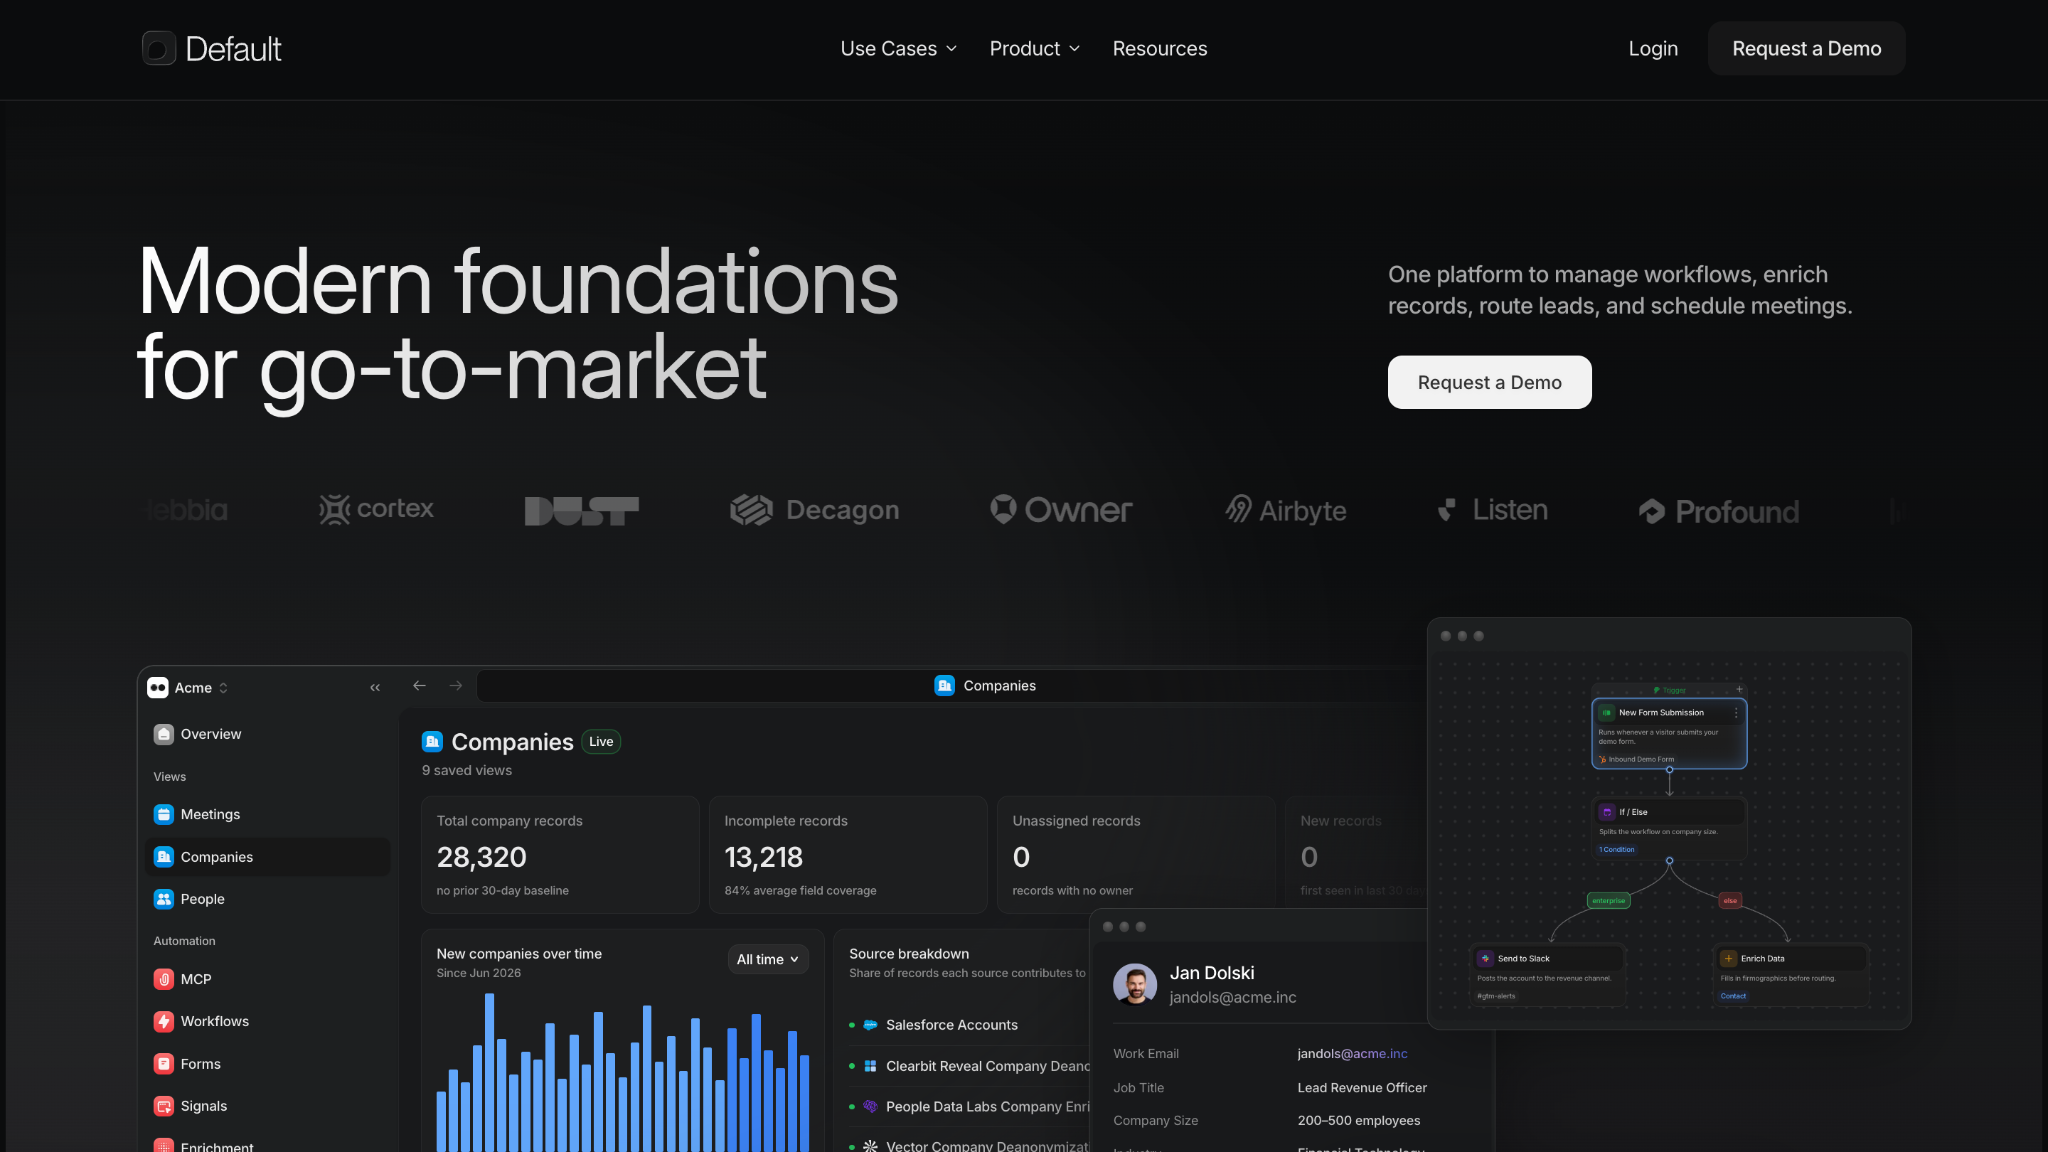Click the "Lead Revenue Officer" job title value
This screenshot has height=1152, width=2048.
coord(1362,1088)
